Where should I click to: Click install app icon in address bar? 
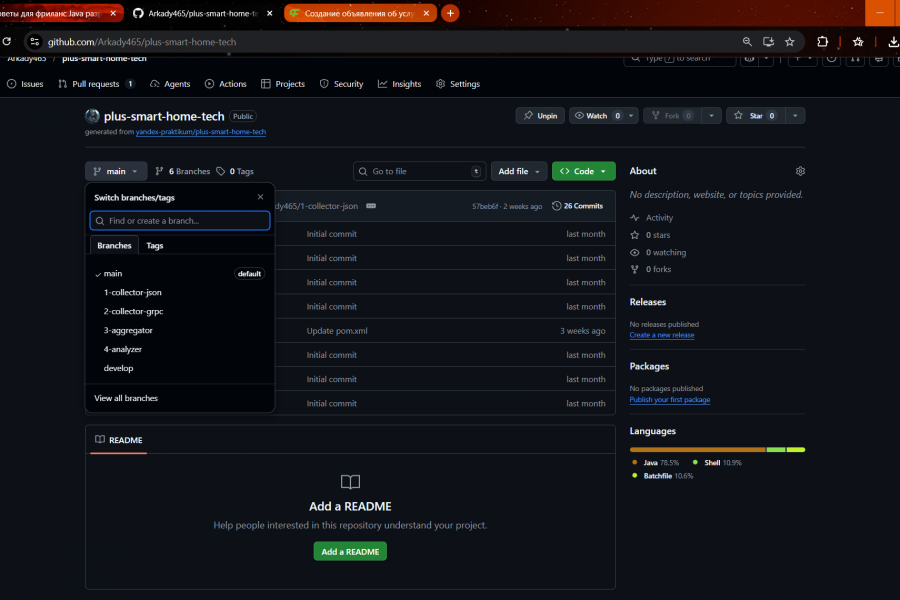point(768,41)
